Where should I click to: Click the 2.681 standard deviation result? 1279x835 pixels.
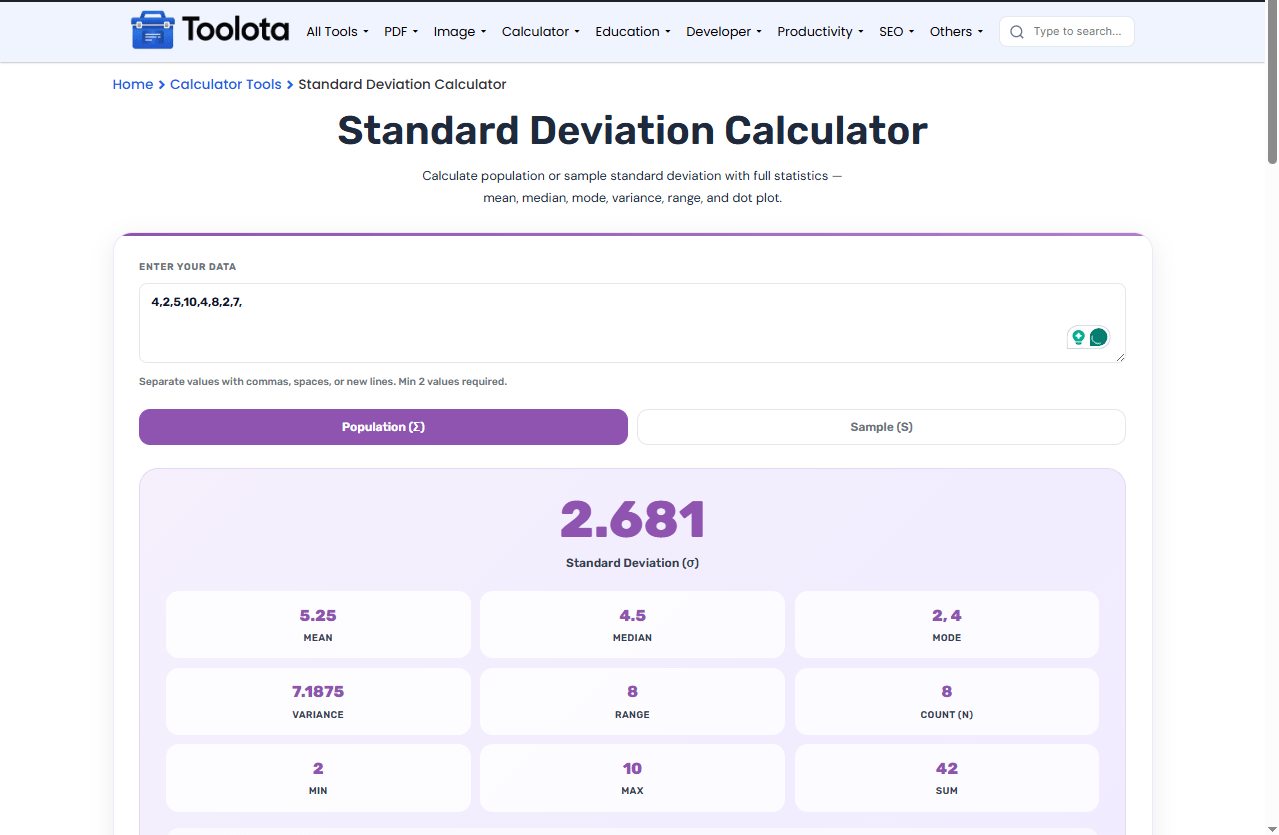tap(633, 520)
